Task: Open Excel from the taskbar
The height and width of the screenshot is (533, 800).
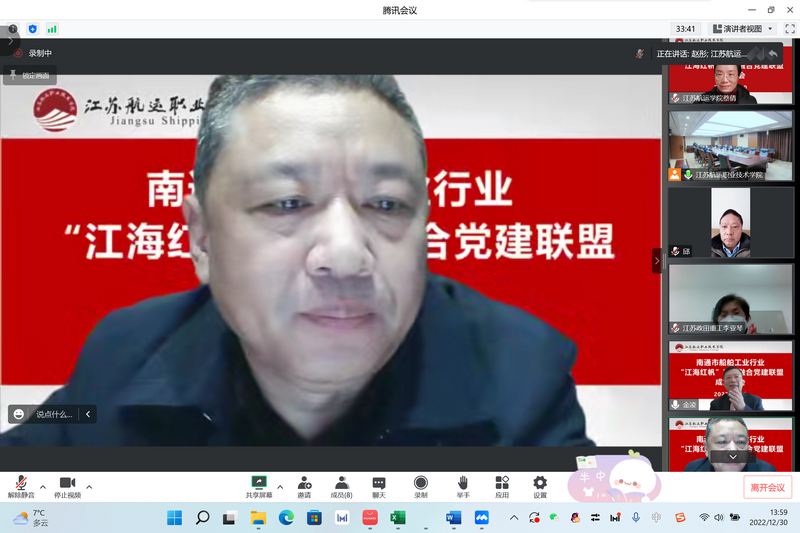Action: point(397,518)
